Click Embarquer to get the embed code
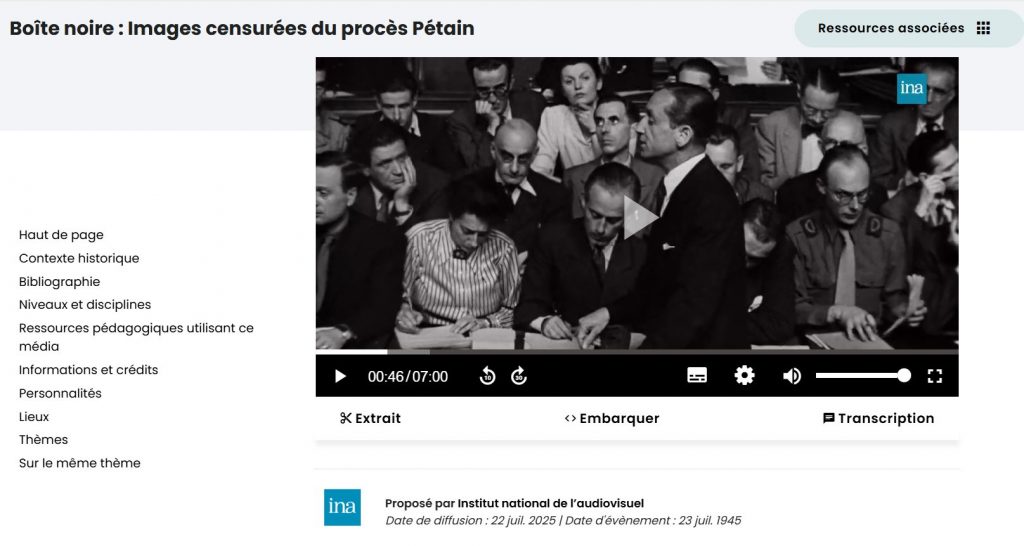 612,419
